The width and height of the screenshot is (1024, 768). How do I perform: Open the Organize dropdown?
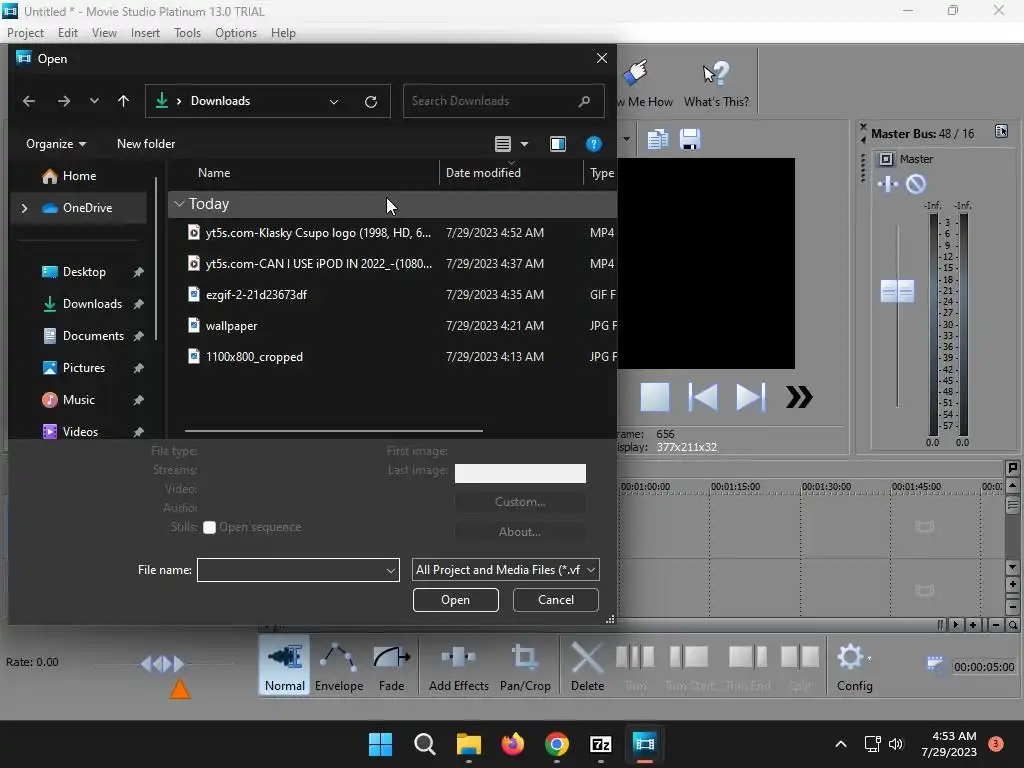coord(56,144)
